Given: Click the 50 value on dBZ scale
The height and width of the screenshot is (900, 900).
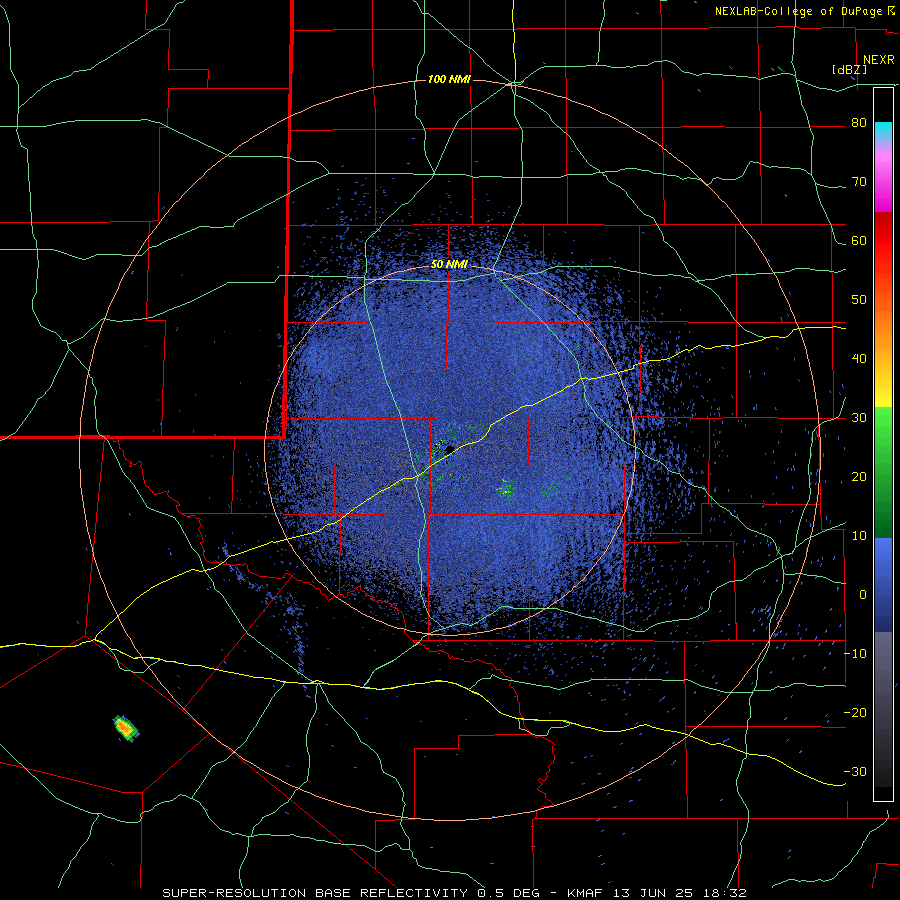Looking at the screenshot, I should click(x=859, y=300).
